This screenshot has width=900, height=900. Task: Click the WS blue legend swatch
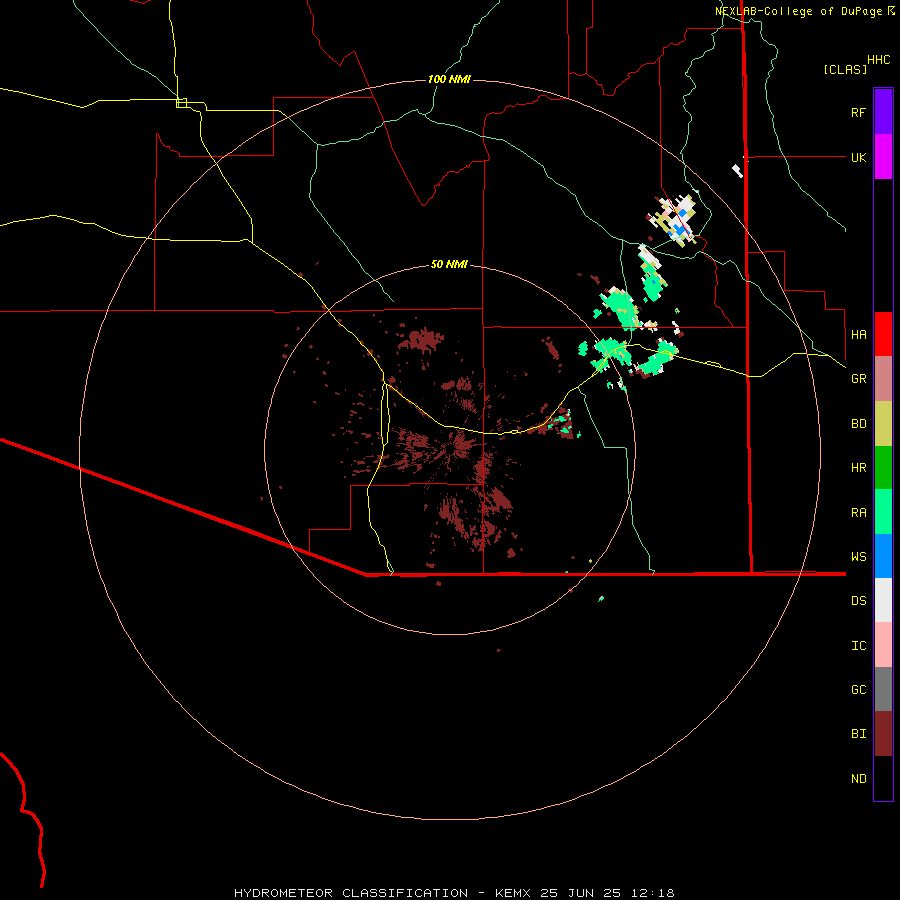(x=883, y=556)
